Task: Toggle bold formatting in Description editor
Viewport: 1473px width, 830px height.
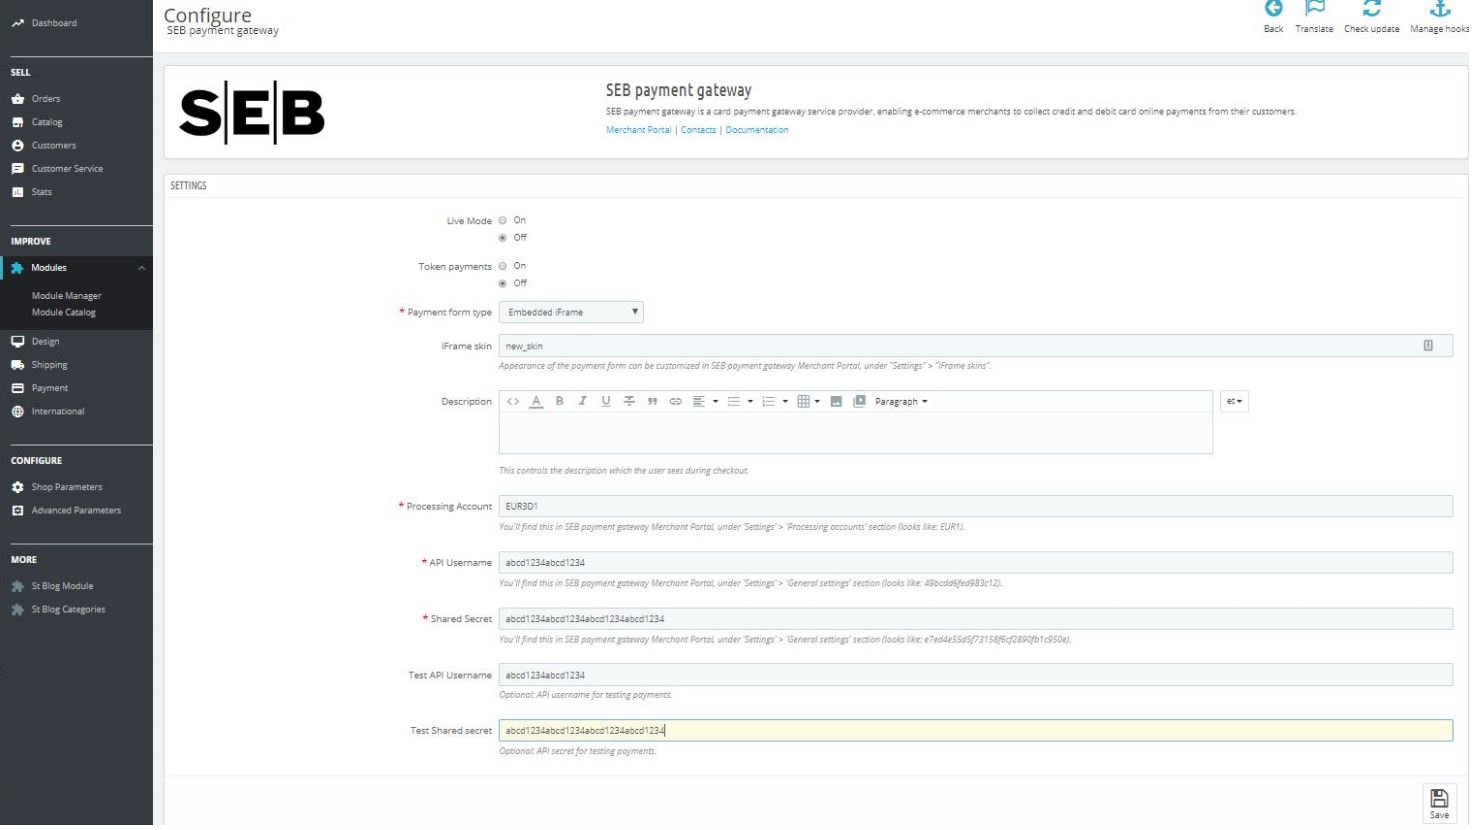Action: coord(559,402)
